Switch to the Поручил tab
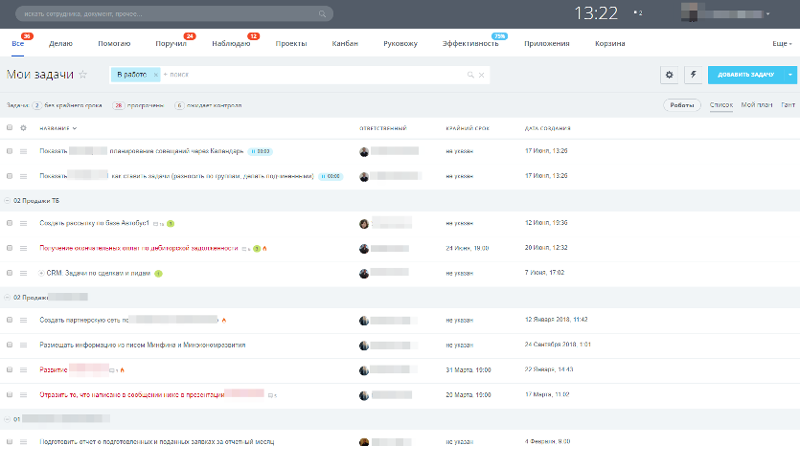This screenshot has width=800, height=466. (x=171, y=43)
